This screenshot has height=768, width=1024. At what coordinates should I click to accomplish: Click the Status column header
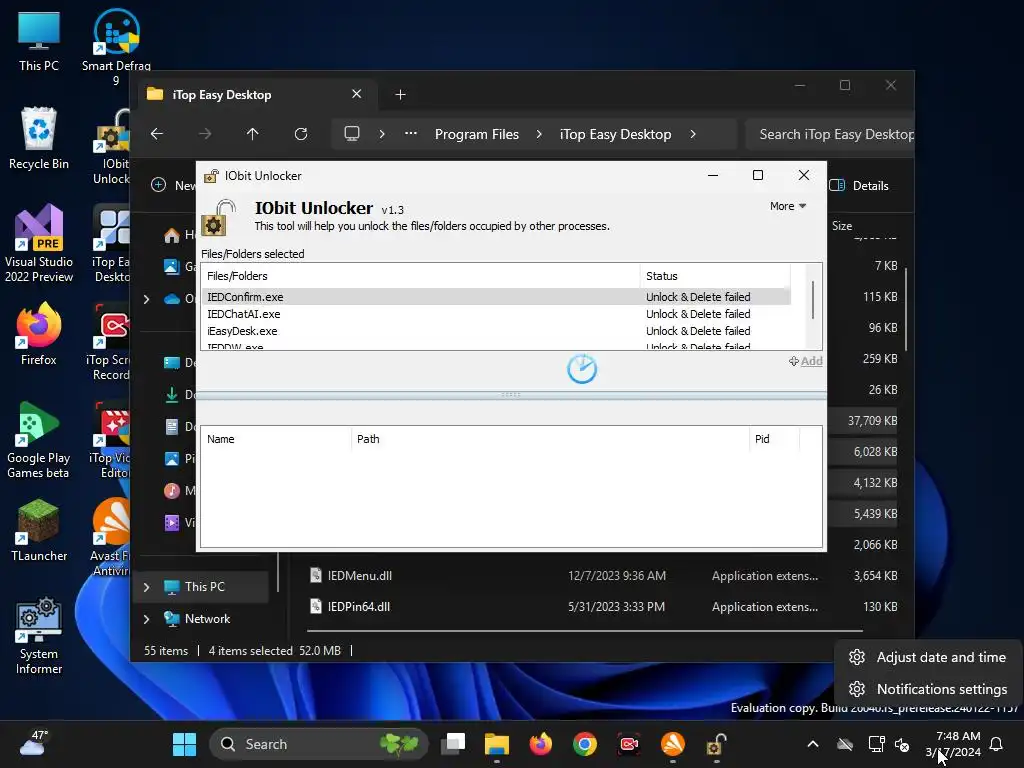715,276
